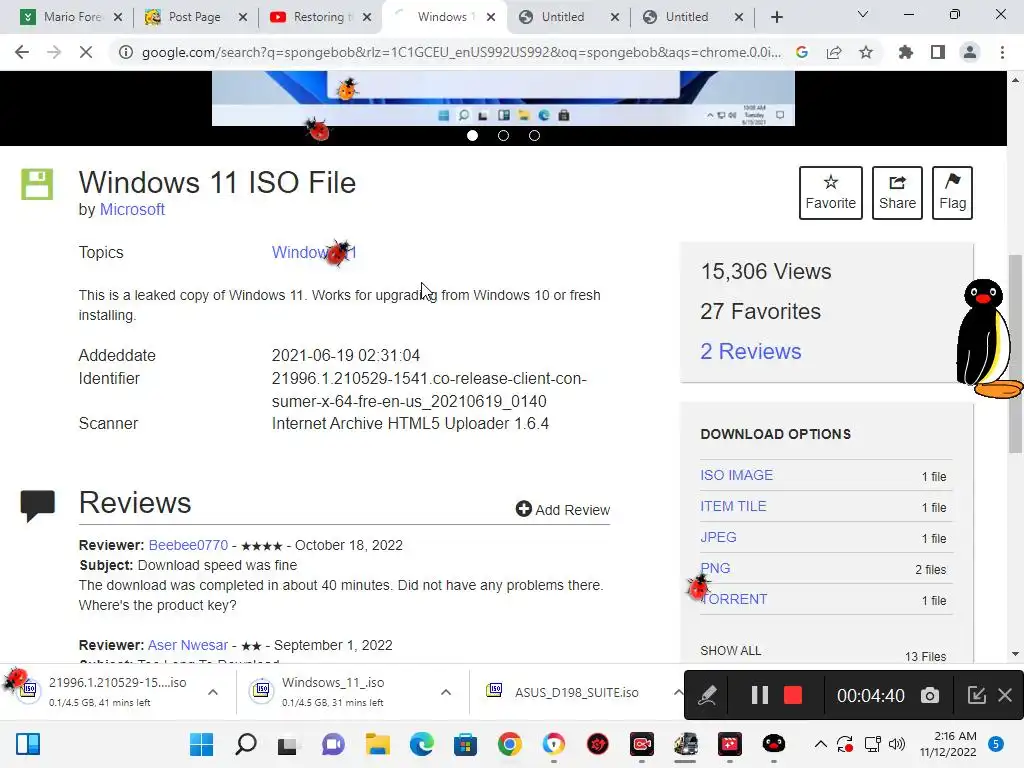
Task: Close the recorder toolbar
Action: point(1005,696)
